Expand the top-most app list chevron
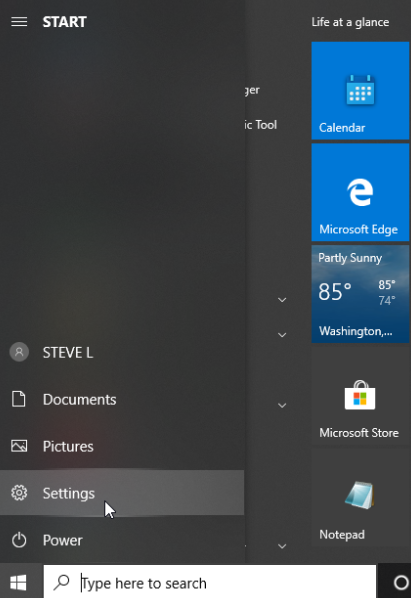Viewport: 411px width, 598px height. tap(282, 300)
